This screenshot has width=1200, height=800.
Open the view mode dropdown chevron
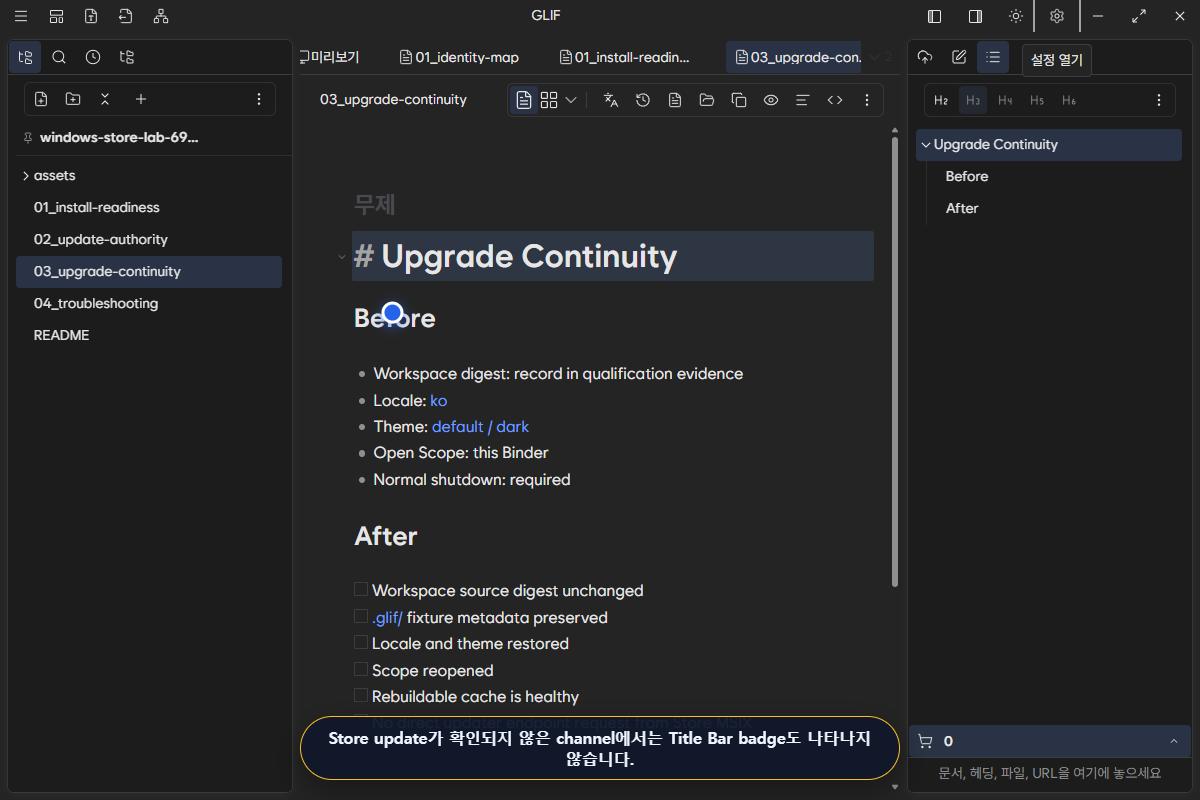(571, 100)
